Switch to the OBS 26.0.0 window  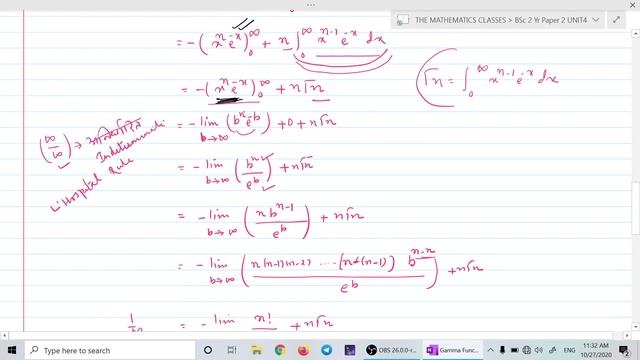point(392,350)
